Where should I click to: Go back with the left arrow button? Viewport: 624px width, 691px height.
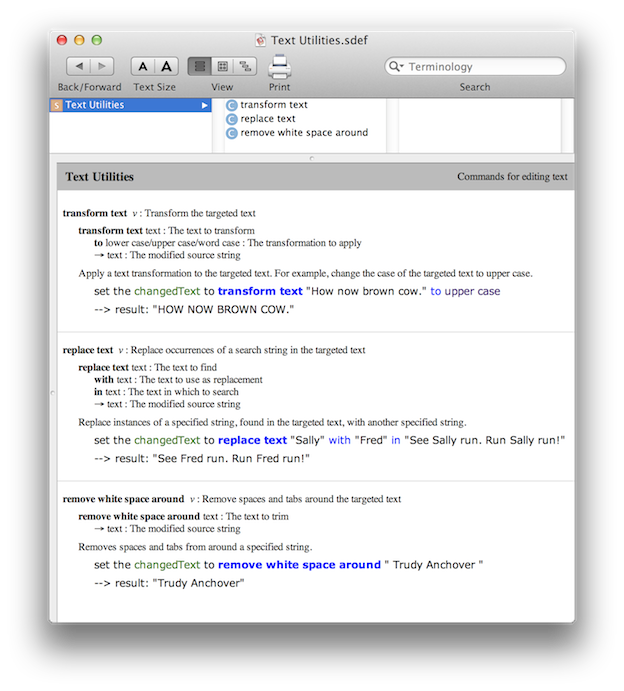(x=78, y=67)
